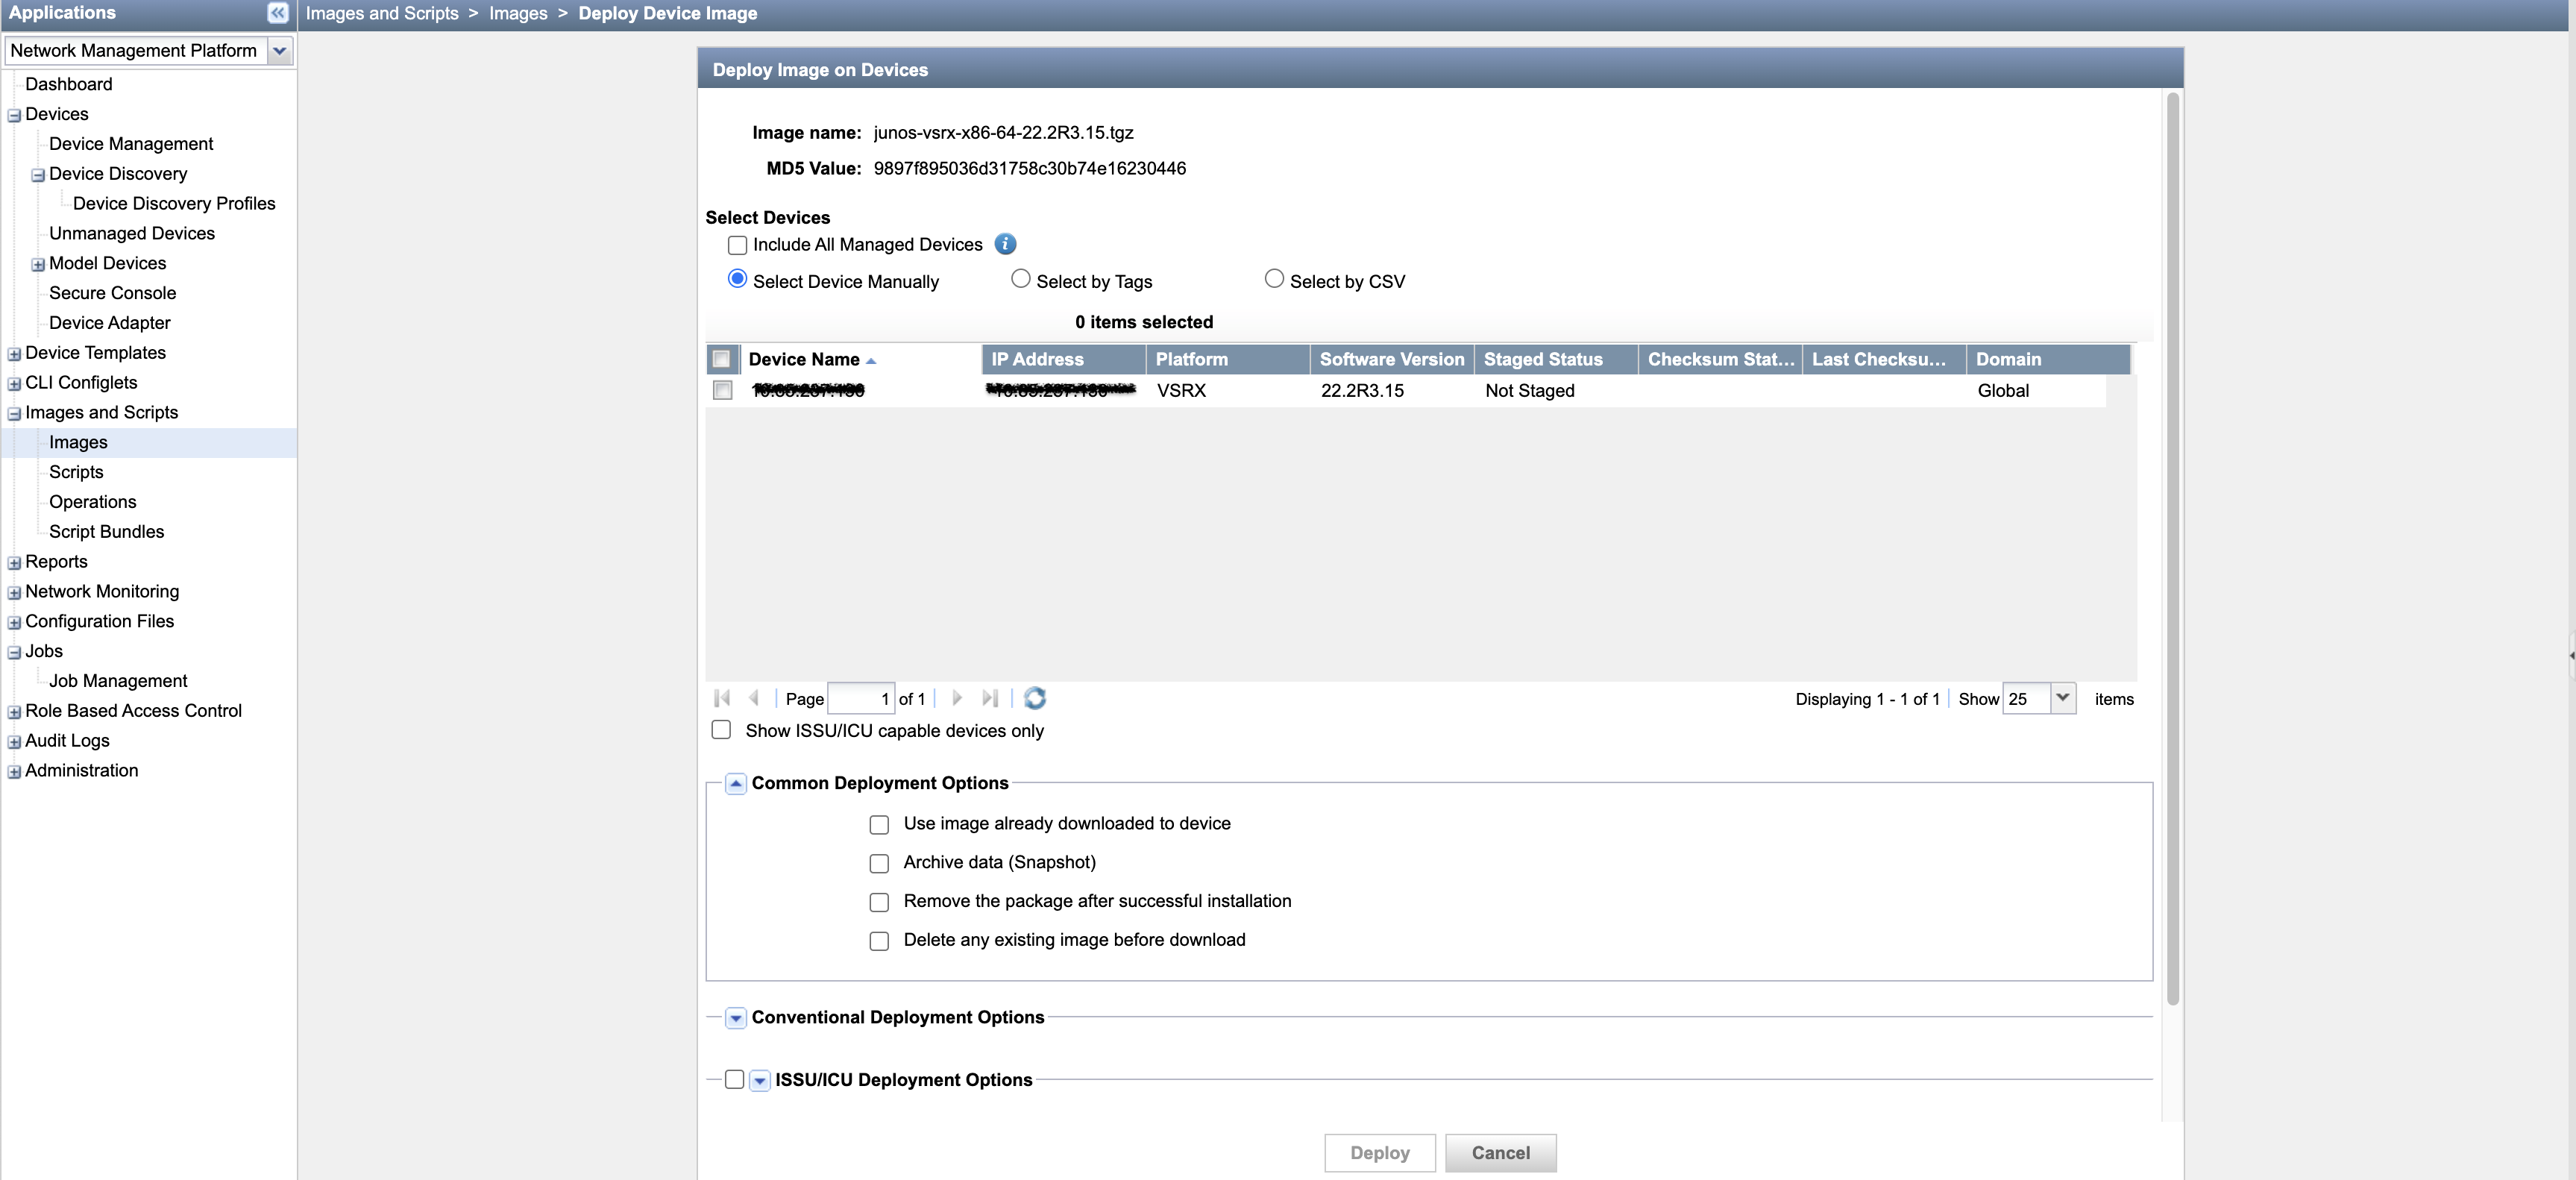Expand the Audit Logs tree node
This screenshot has height=1180, width=2576.
[x=14, y=742]
